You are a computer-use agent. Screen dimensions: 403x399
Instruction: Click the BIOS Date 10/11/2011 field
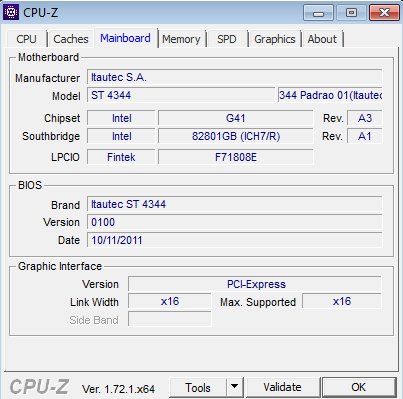coord(235,240)
